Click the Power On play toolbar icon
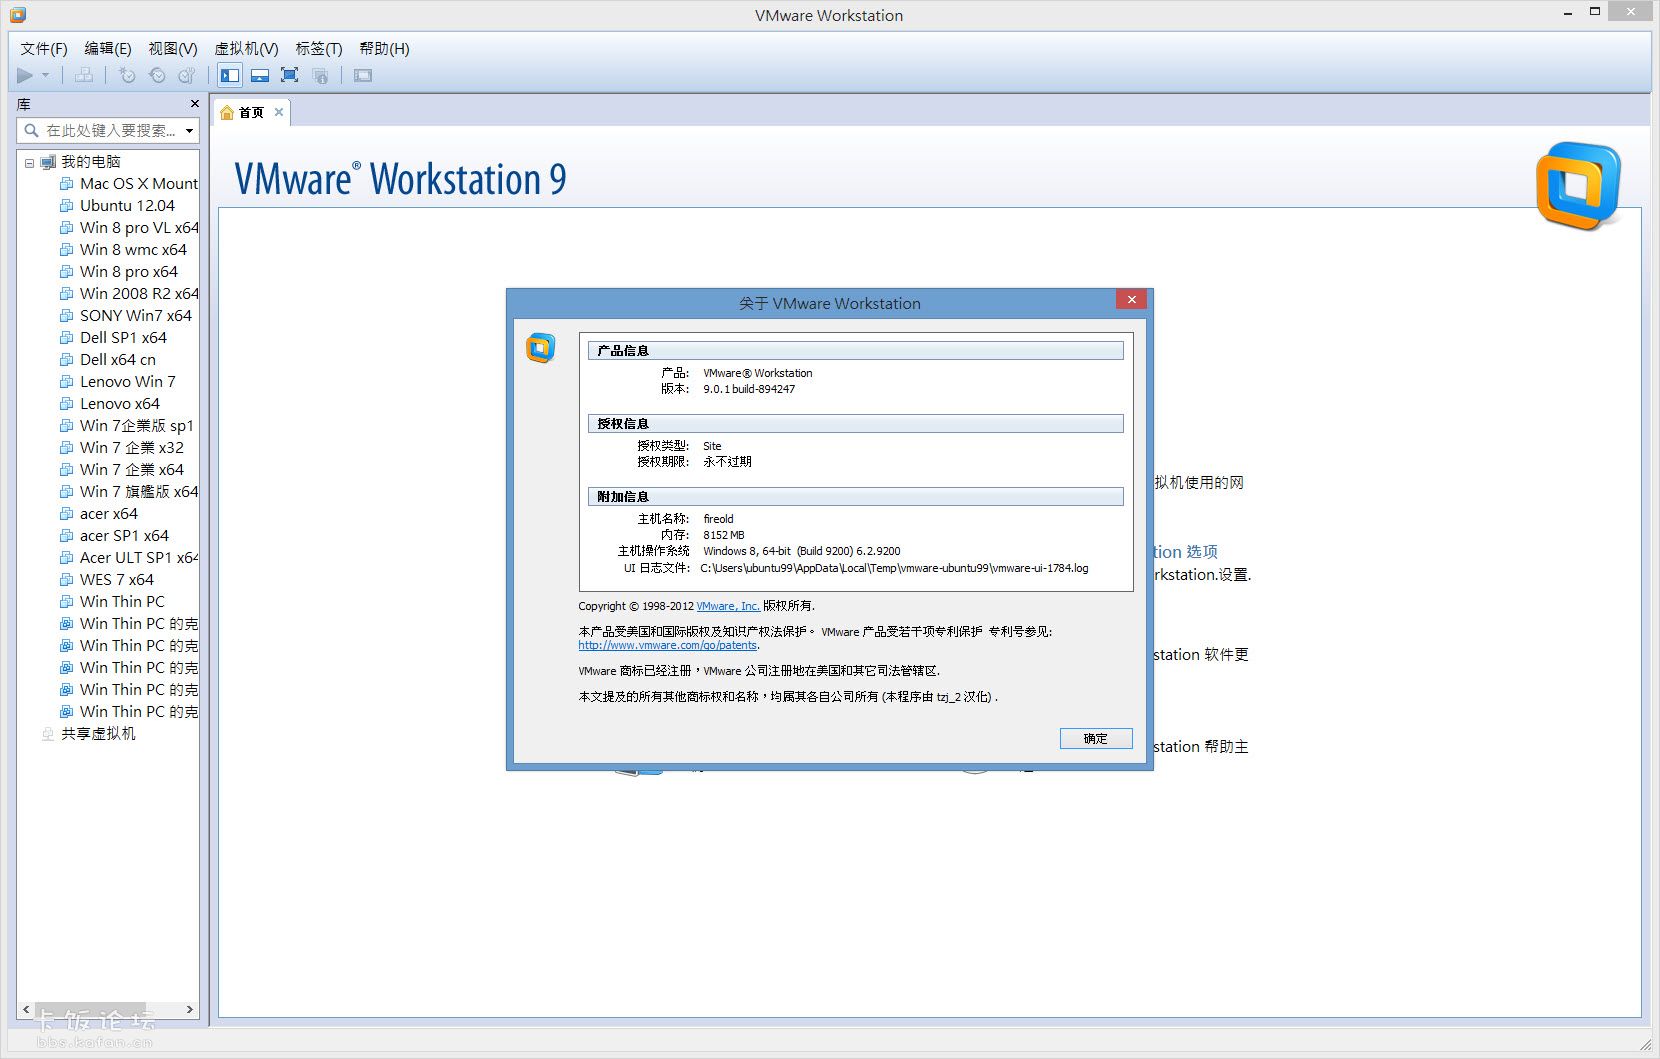This screenshot has width=1660, height=1059. (25, 75)
